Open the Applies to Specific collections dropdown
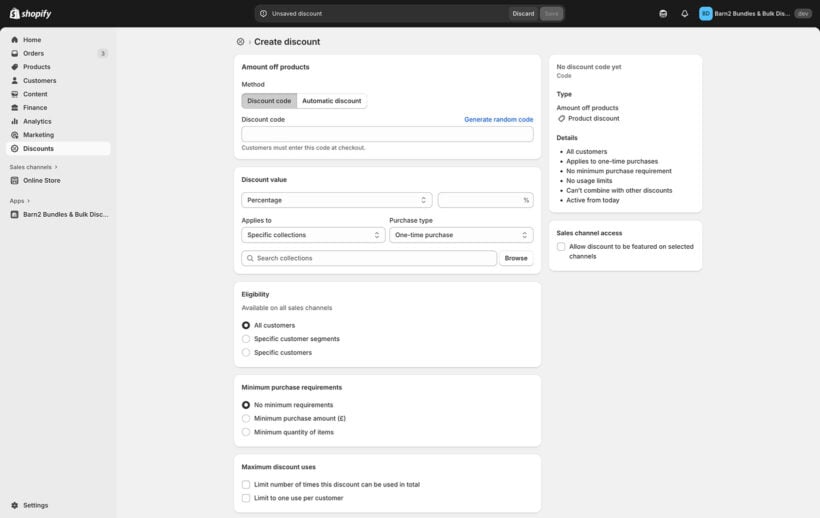Image resolution: width=820 pixels, height=518 pixels. tap(313, 235)
